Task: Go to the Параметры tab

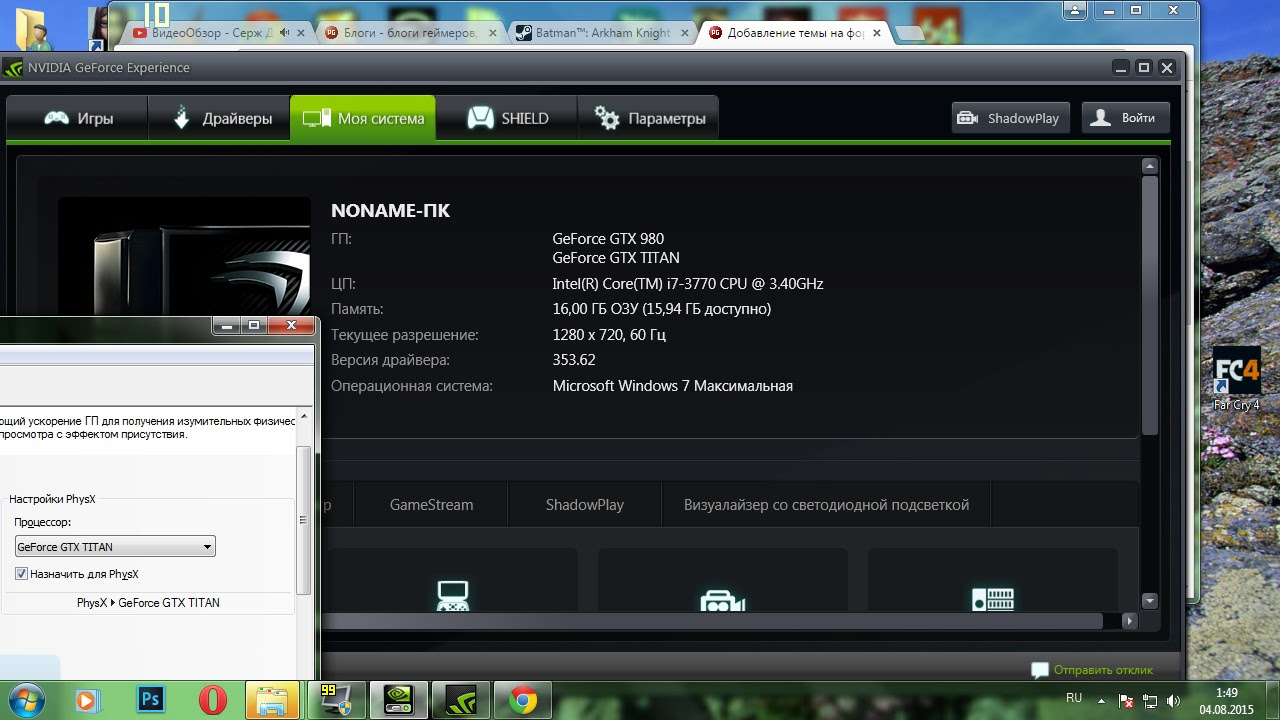Action: (x=648, y=118)
